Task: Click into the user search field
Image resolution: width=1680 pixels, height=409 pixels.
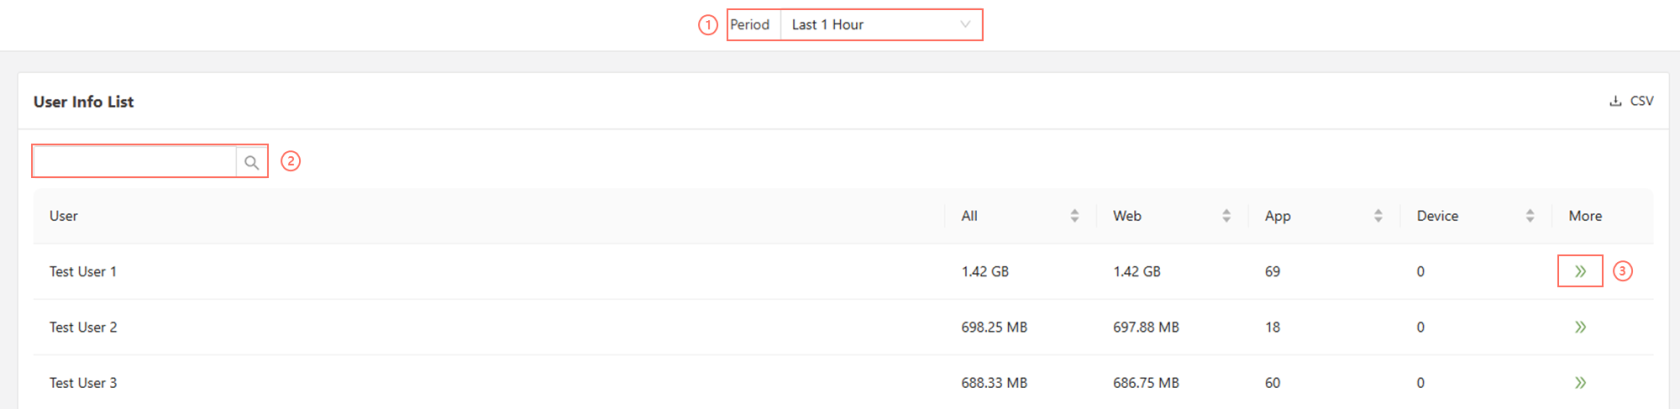Action: tap(135, 162)
